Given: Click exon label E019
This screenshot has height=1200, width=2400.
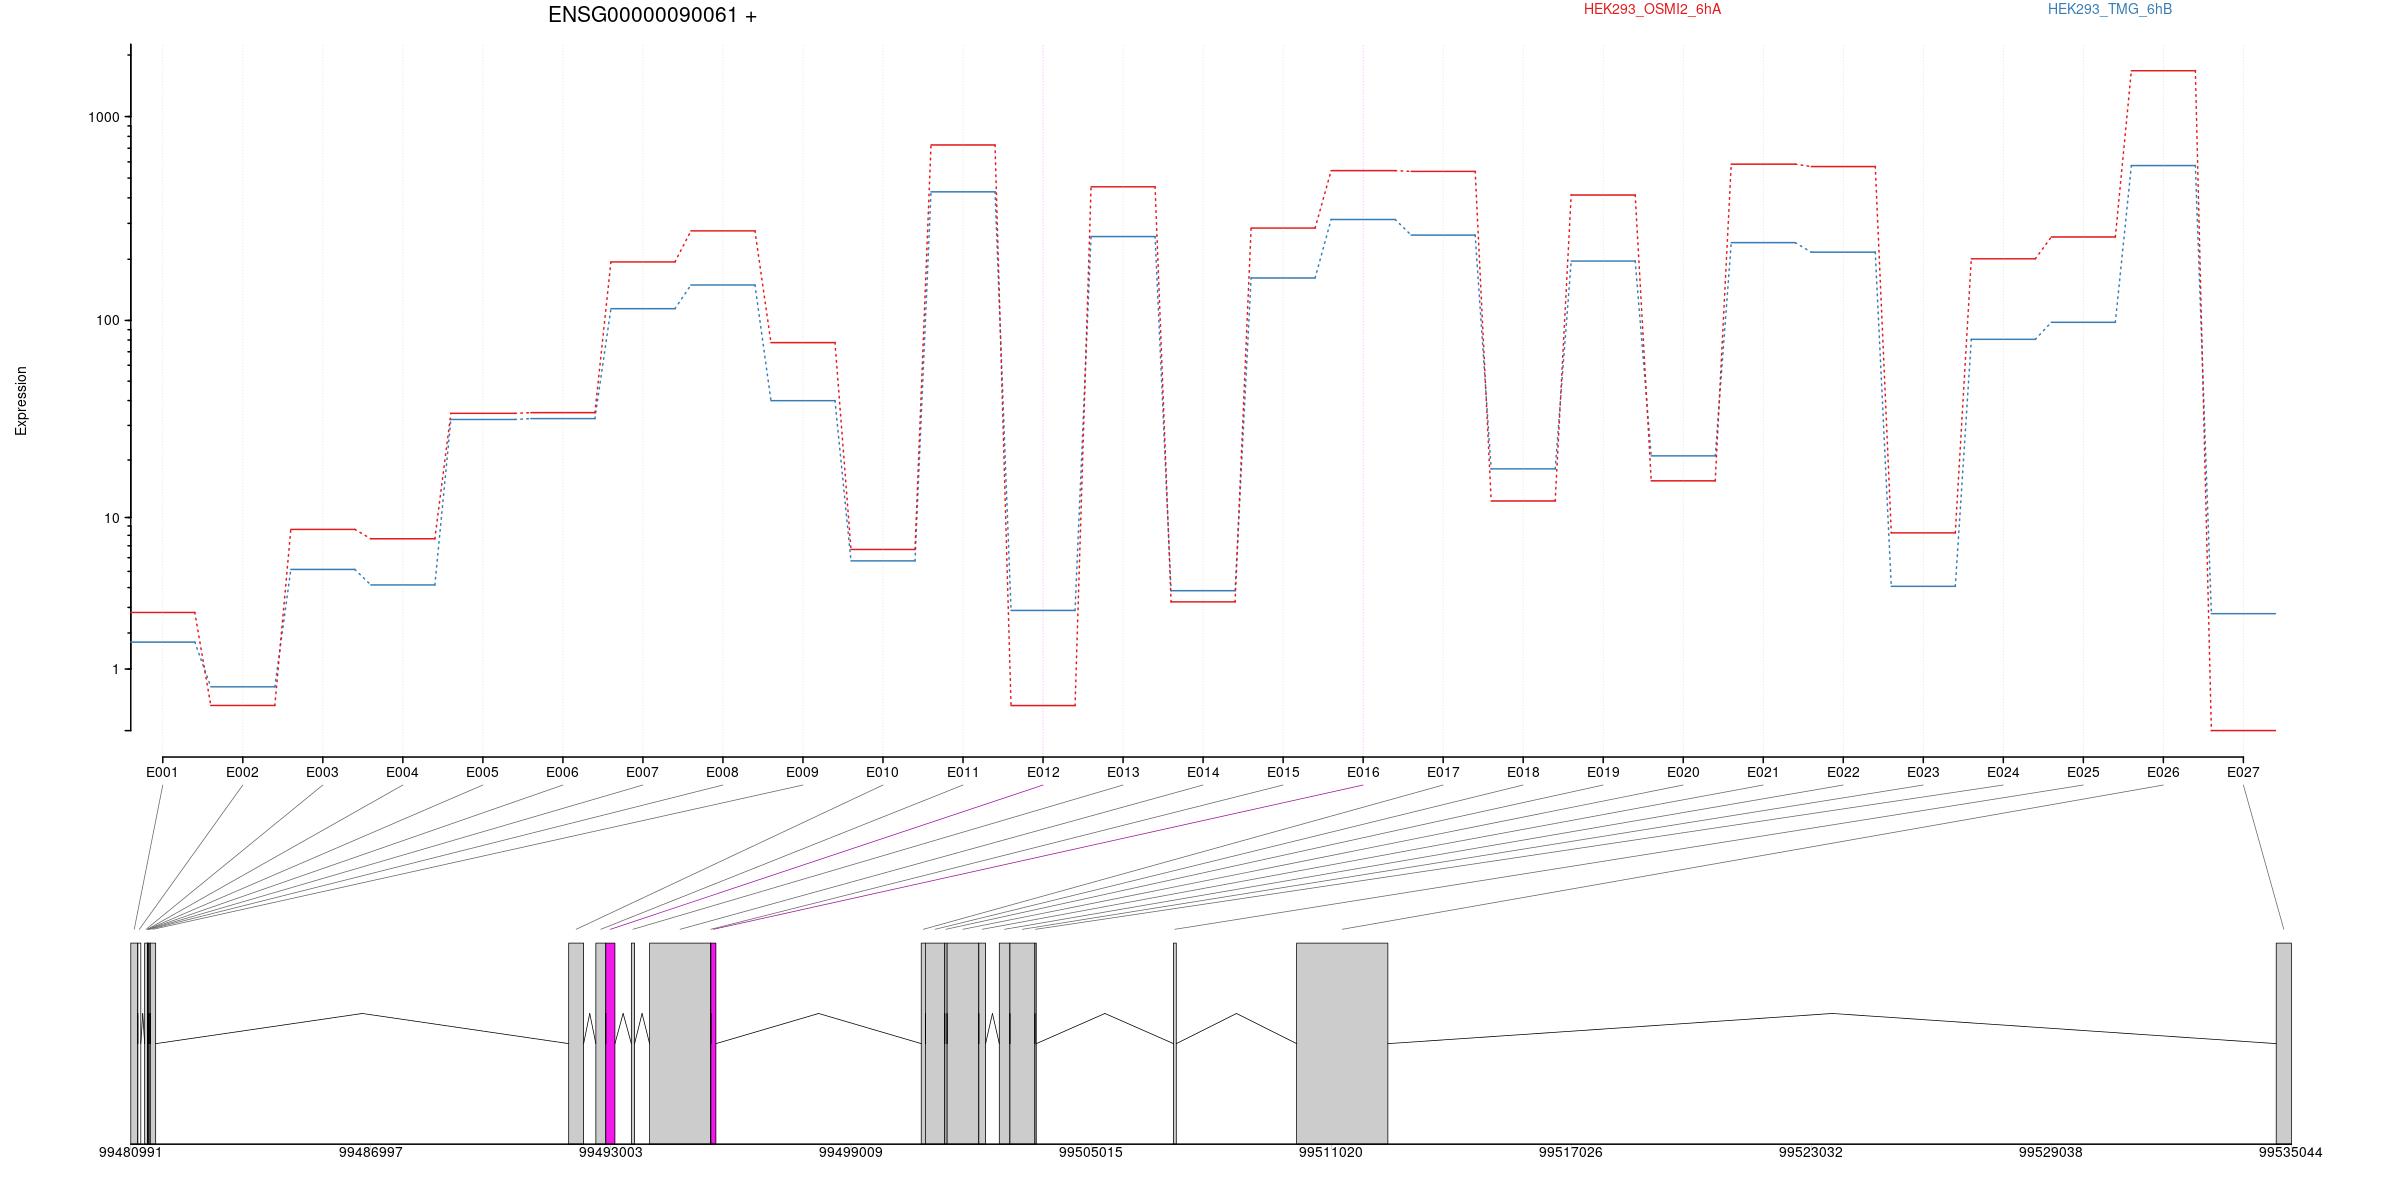Looking at the screenshot, I should pyautogui.click(x=1603, y=772).
